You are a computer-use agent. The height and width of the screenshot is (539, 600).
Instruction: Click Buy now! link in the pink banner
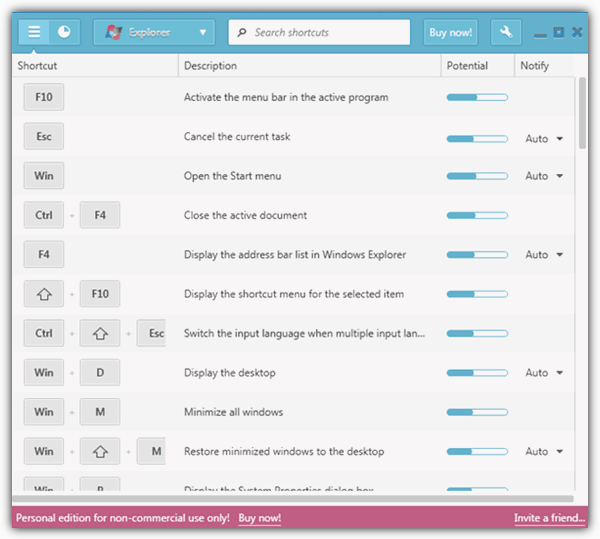click(x=259, y=518)
